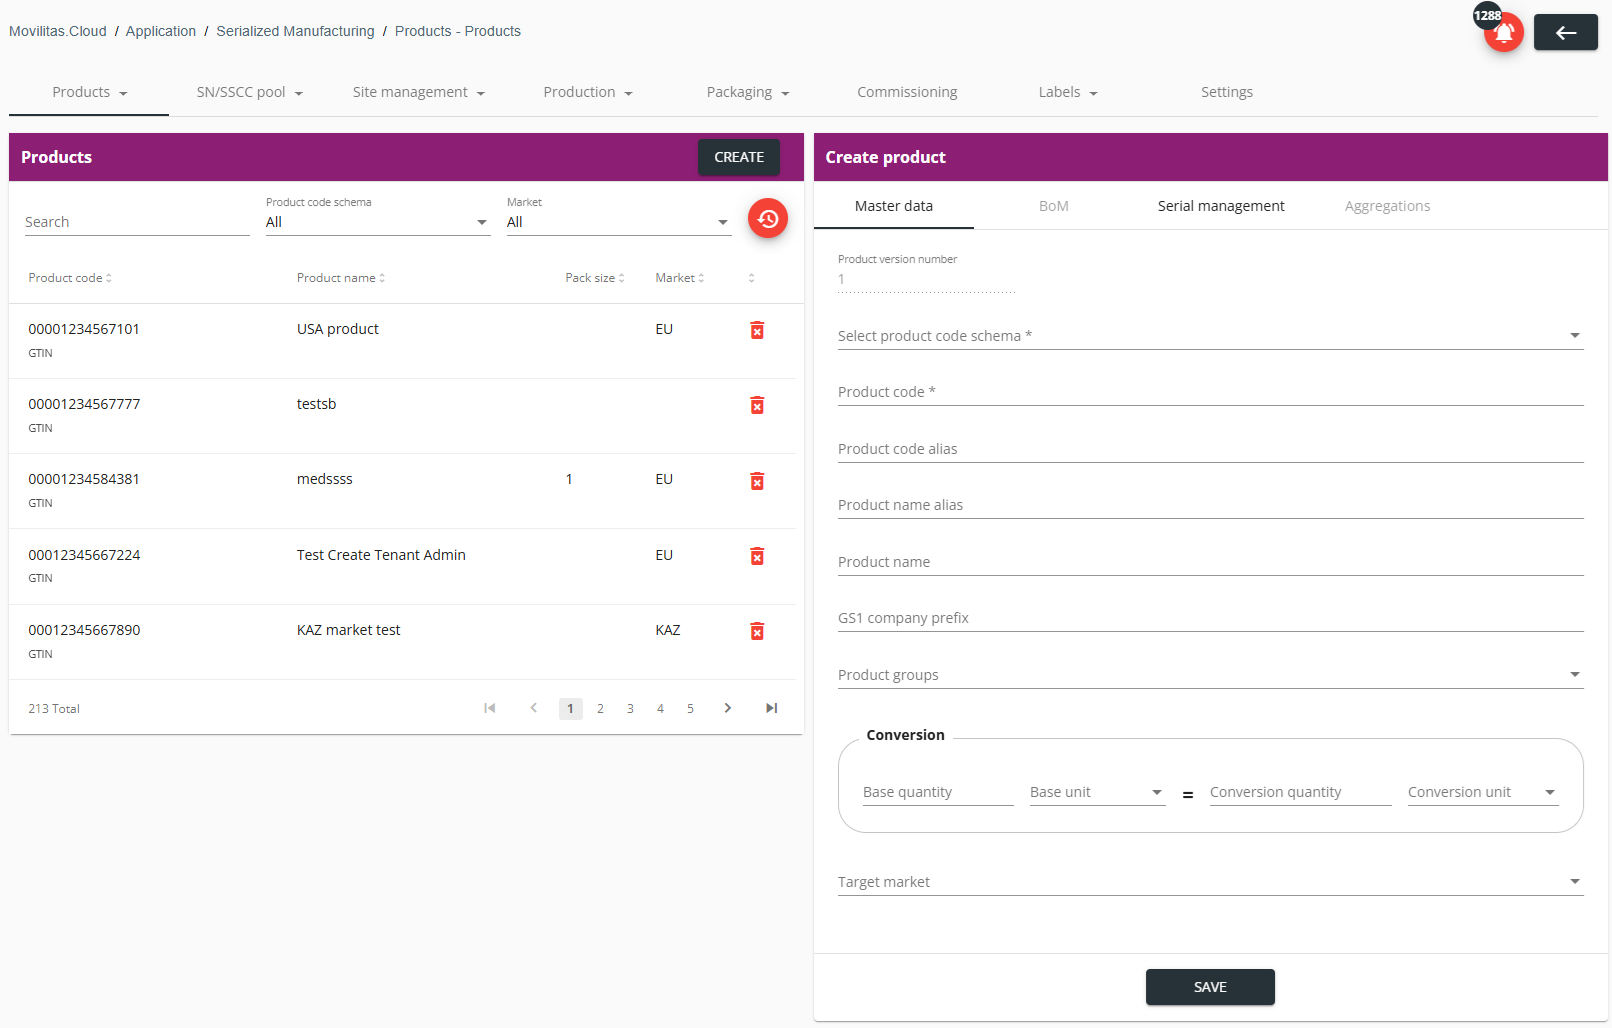The height and width of the screenshot is (1028, 1612).
Task: Delete the USA product row
Action: 757,330
